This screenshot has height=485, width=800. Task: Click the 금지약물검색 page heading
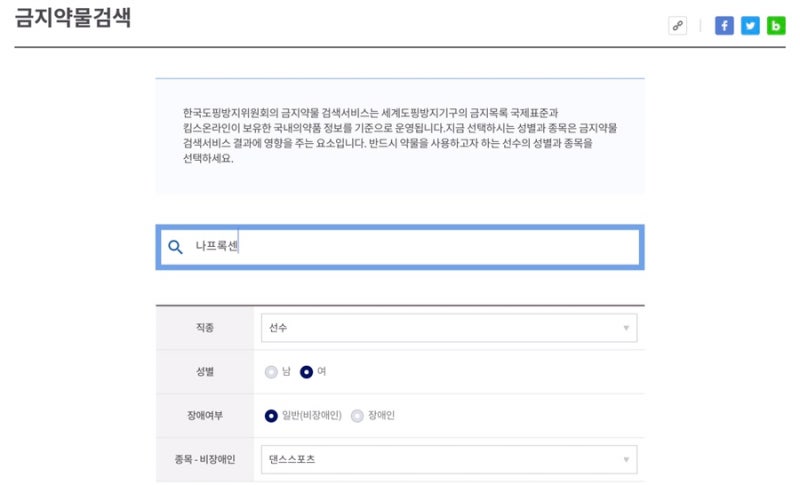coord(73,20)
